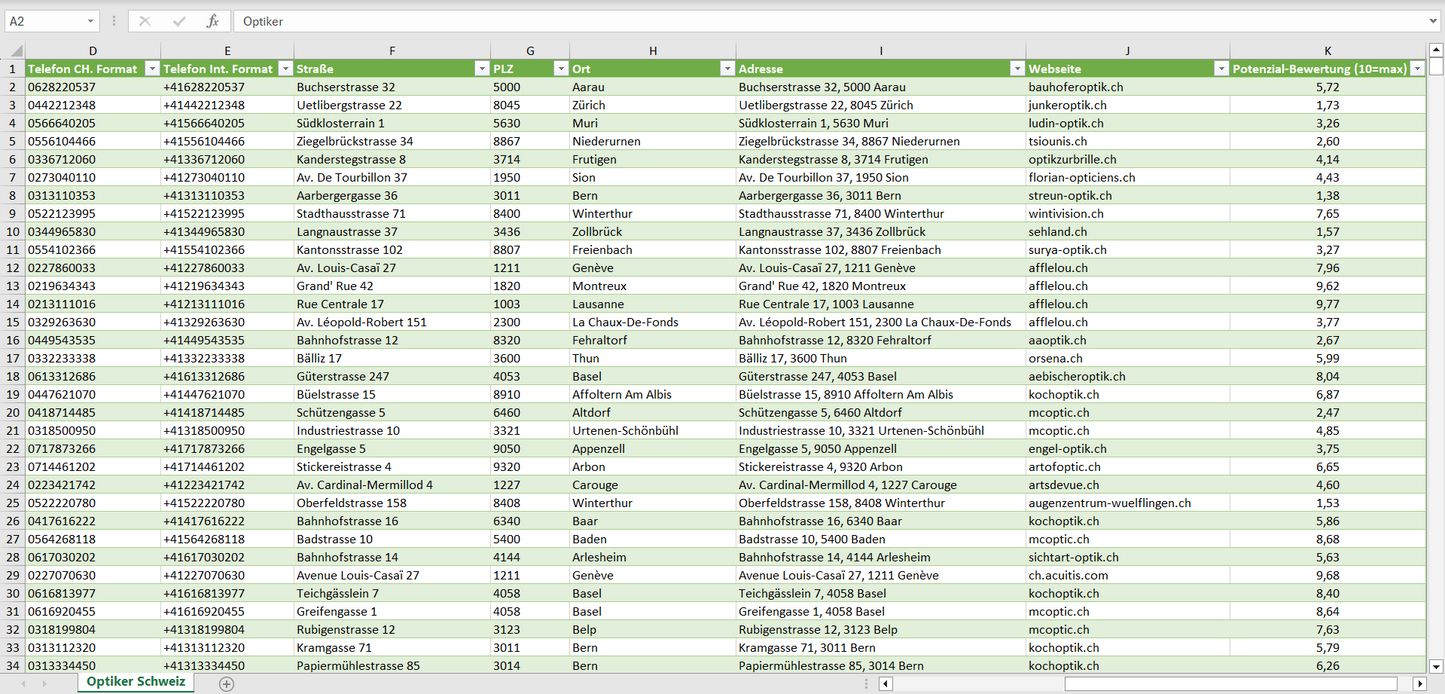1445x694 pixels.
Task: Open the filter dropdown for Straße column
Action: pyautogui.click(x=480, y=69)
